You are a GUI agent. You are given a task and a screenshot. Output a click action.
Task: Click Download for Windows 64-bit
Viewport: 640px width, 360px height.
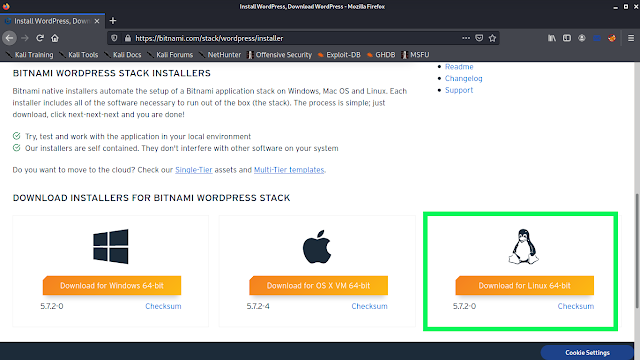click(x=112, y=285)
